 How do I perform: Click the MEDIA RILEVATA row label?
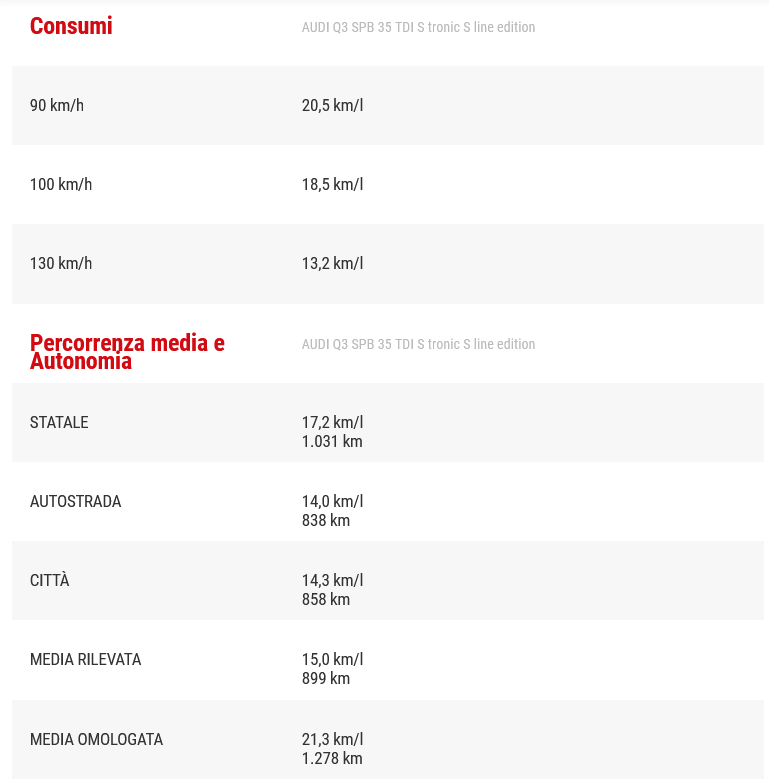coord(85,659)
